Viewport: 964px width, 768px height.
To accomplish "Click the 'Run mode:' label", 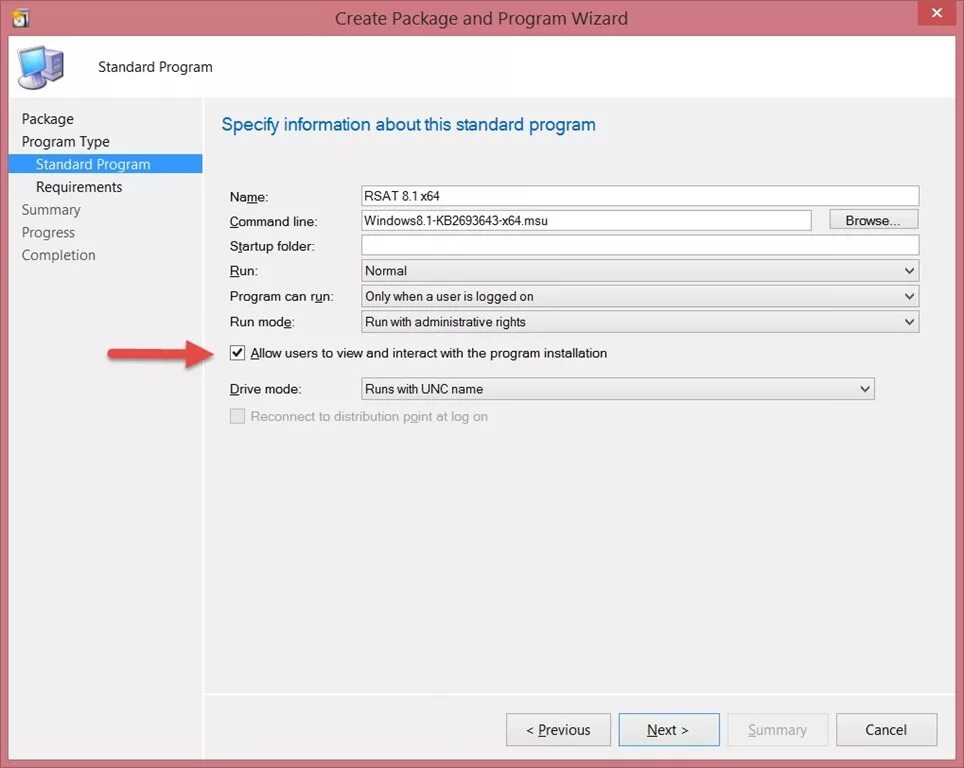I will (x=262, y=322).
